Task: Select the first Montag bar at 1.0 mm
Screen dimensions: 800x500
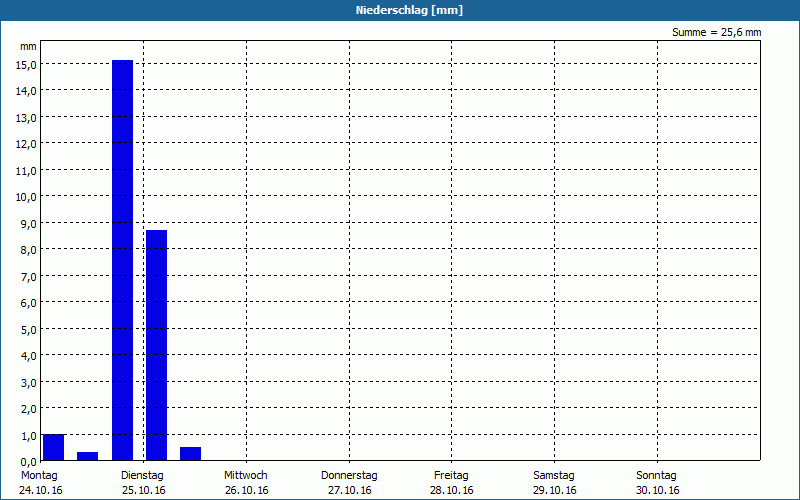Action: click(x=54, y=447)
